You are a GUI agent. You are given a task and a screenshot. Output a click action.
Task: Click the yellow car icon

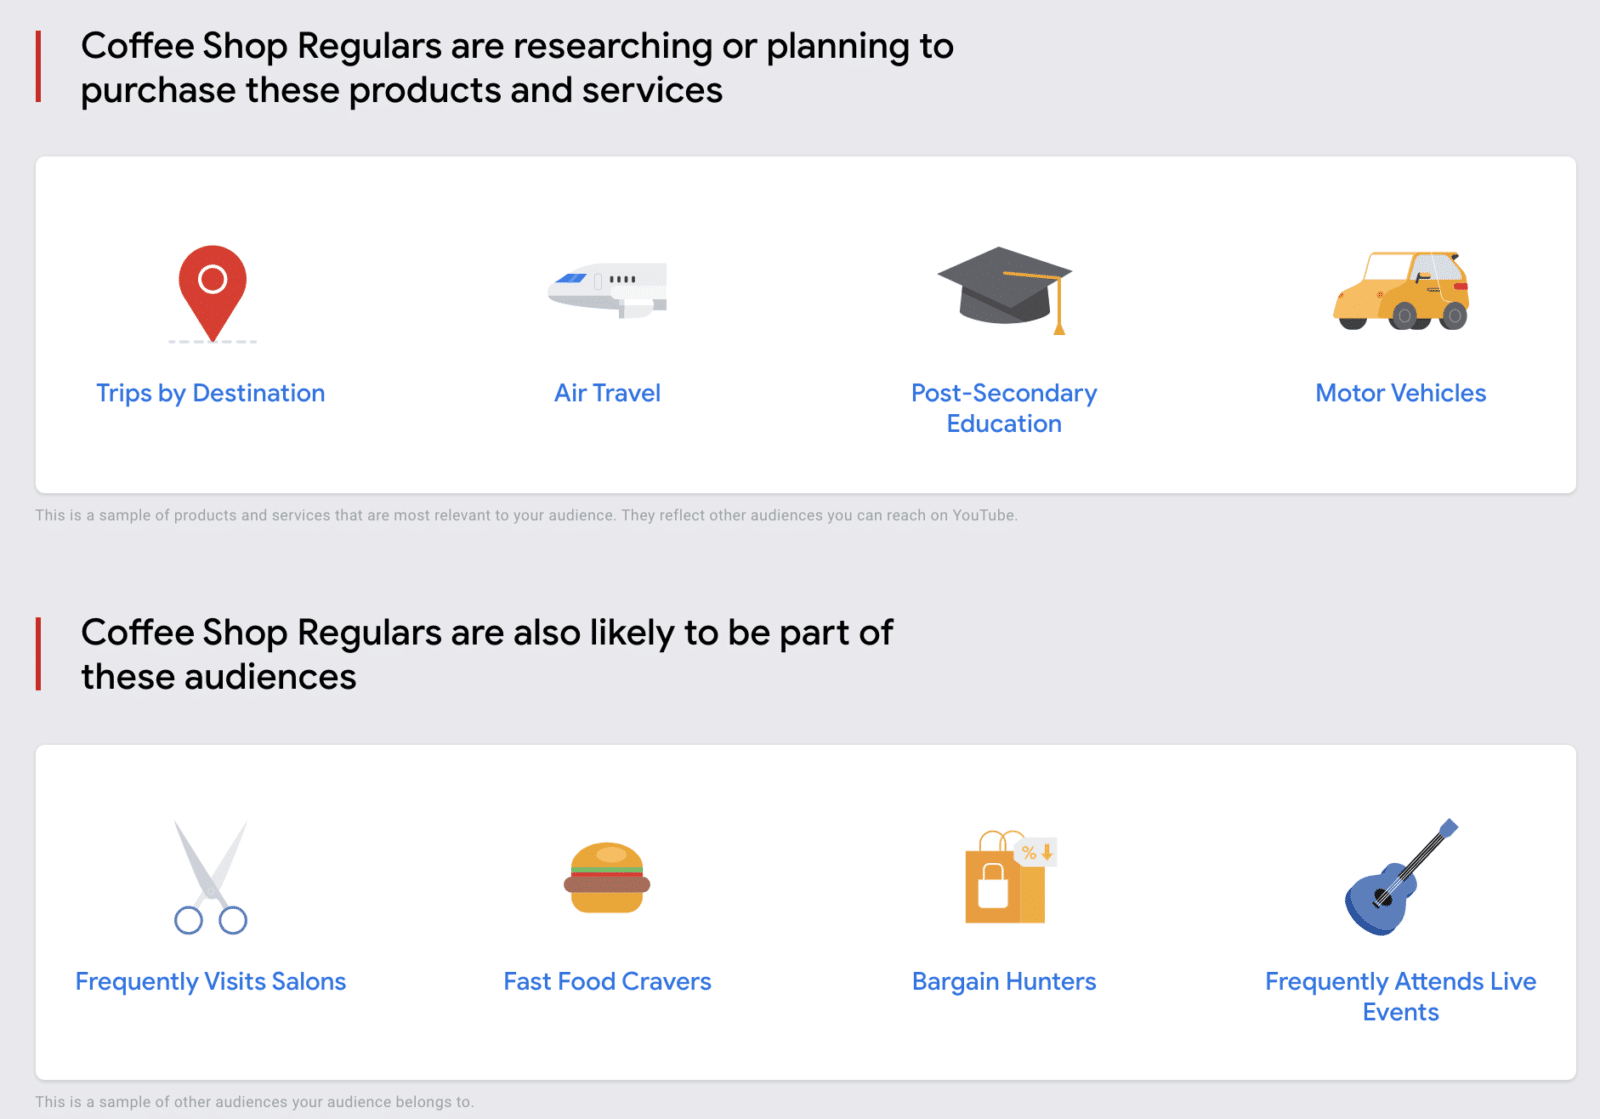pos(1401,291)
